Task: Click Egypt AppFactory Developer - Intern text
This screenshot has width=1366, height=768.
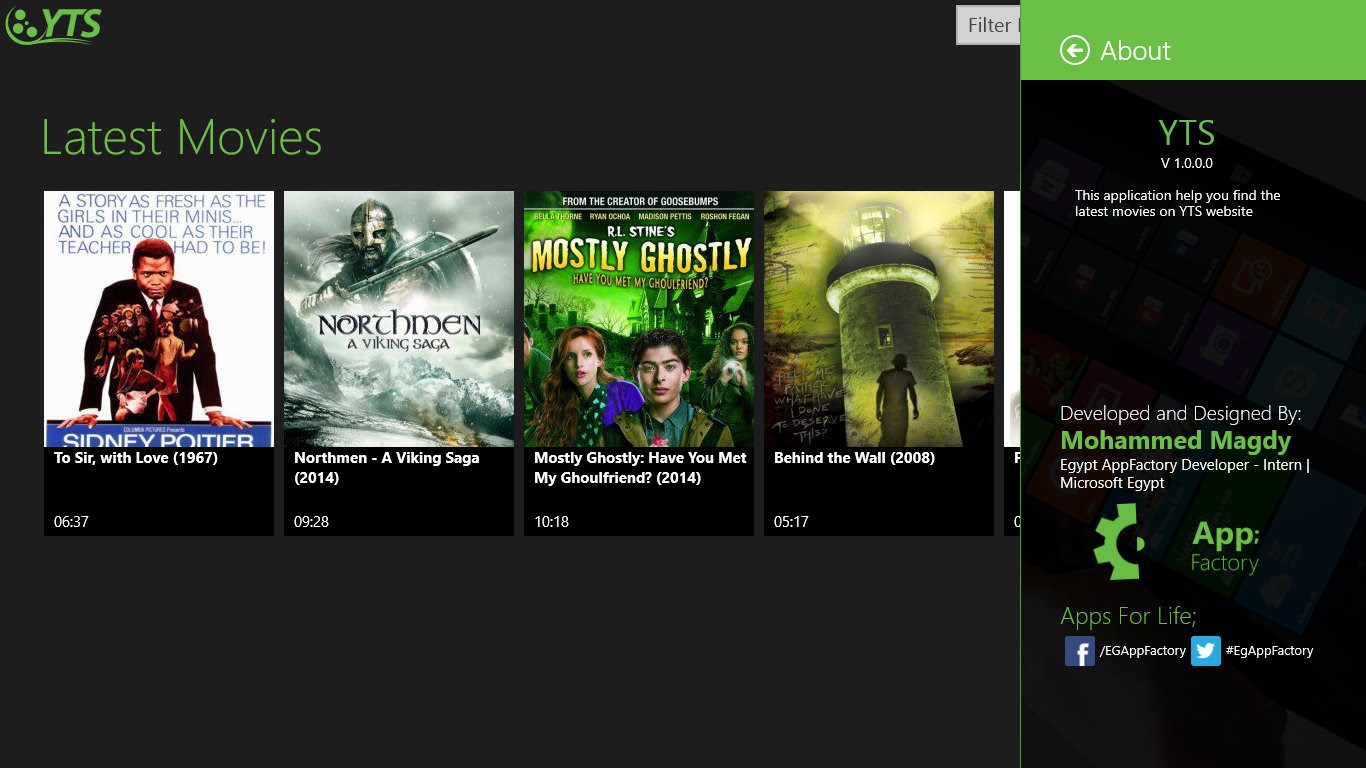Action: [1185, 473]
